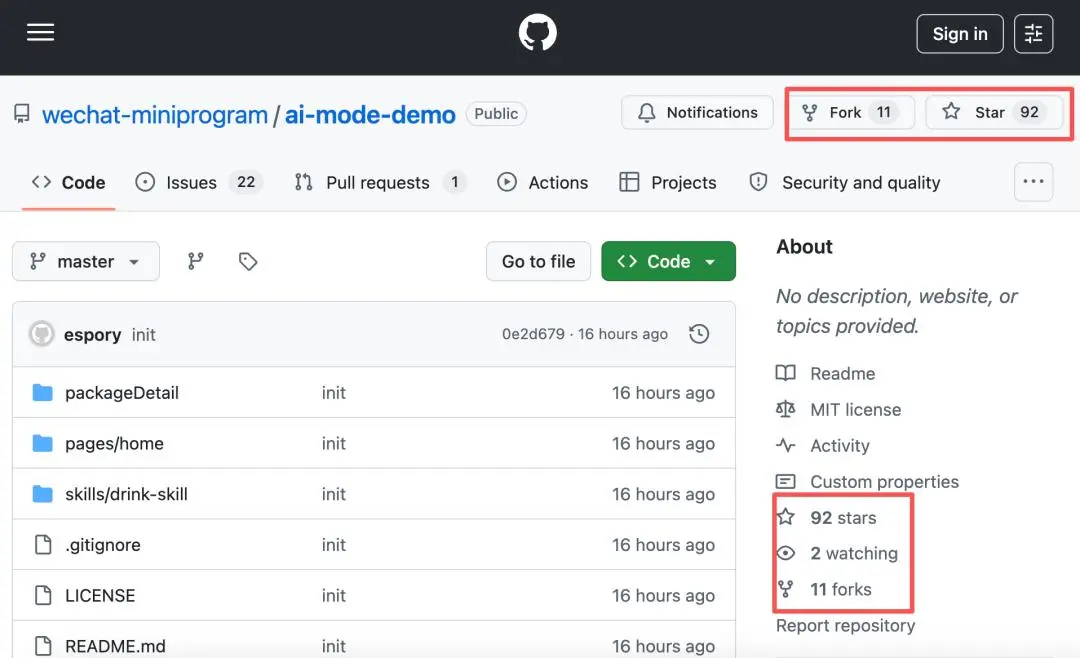Viewport: 1080px width, 658px height.
Task: Click the Sign in button
Action: click(959, 34)
